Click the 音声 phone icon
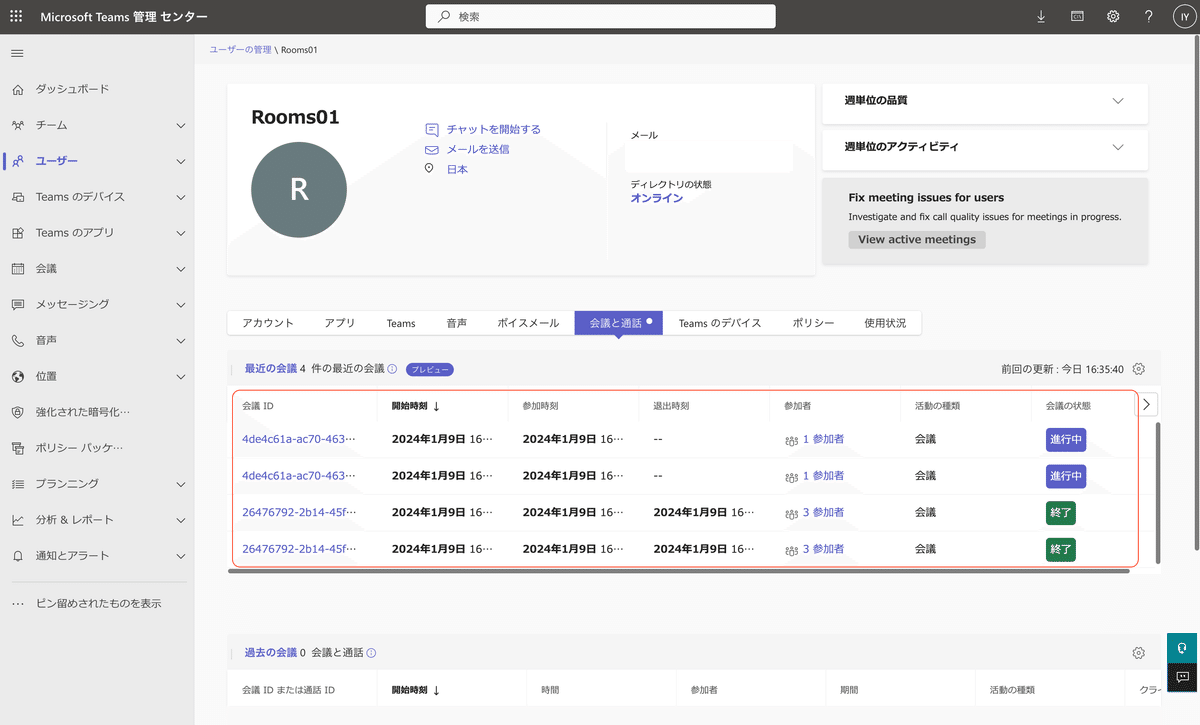Viewport: 1200px width, 725px height. click(x=17, y=340)
